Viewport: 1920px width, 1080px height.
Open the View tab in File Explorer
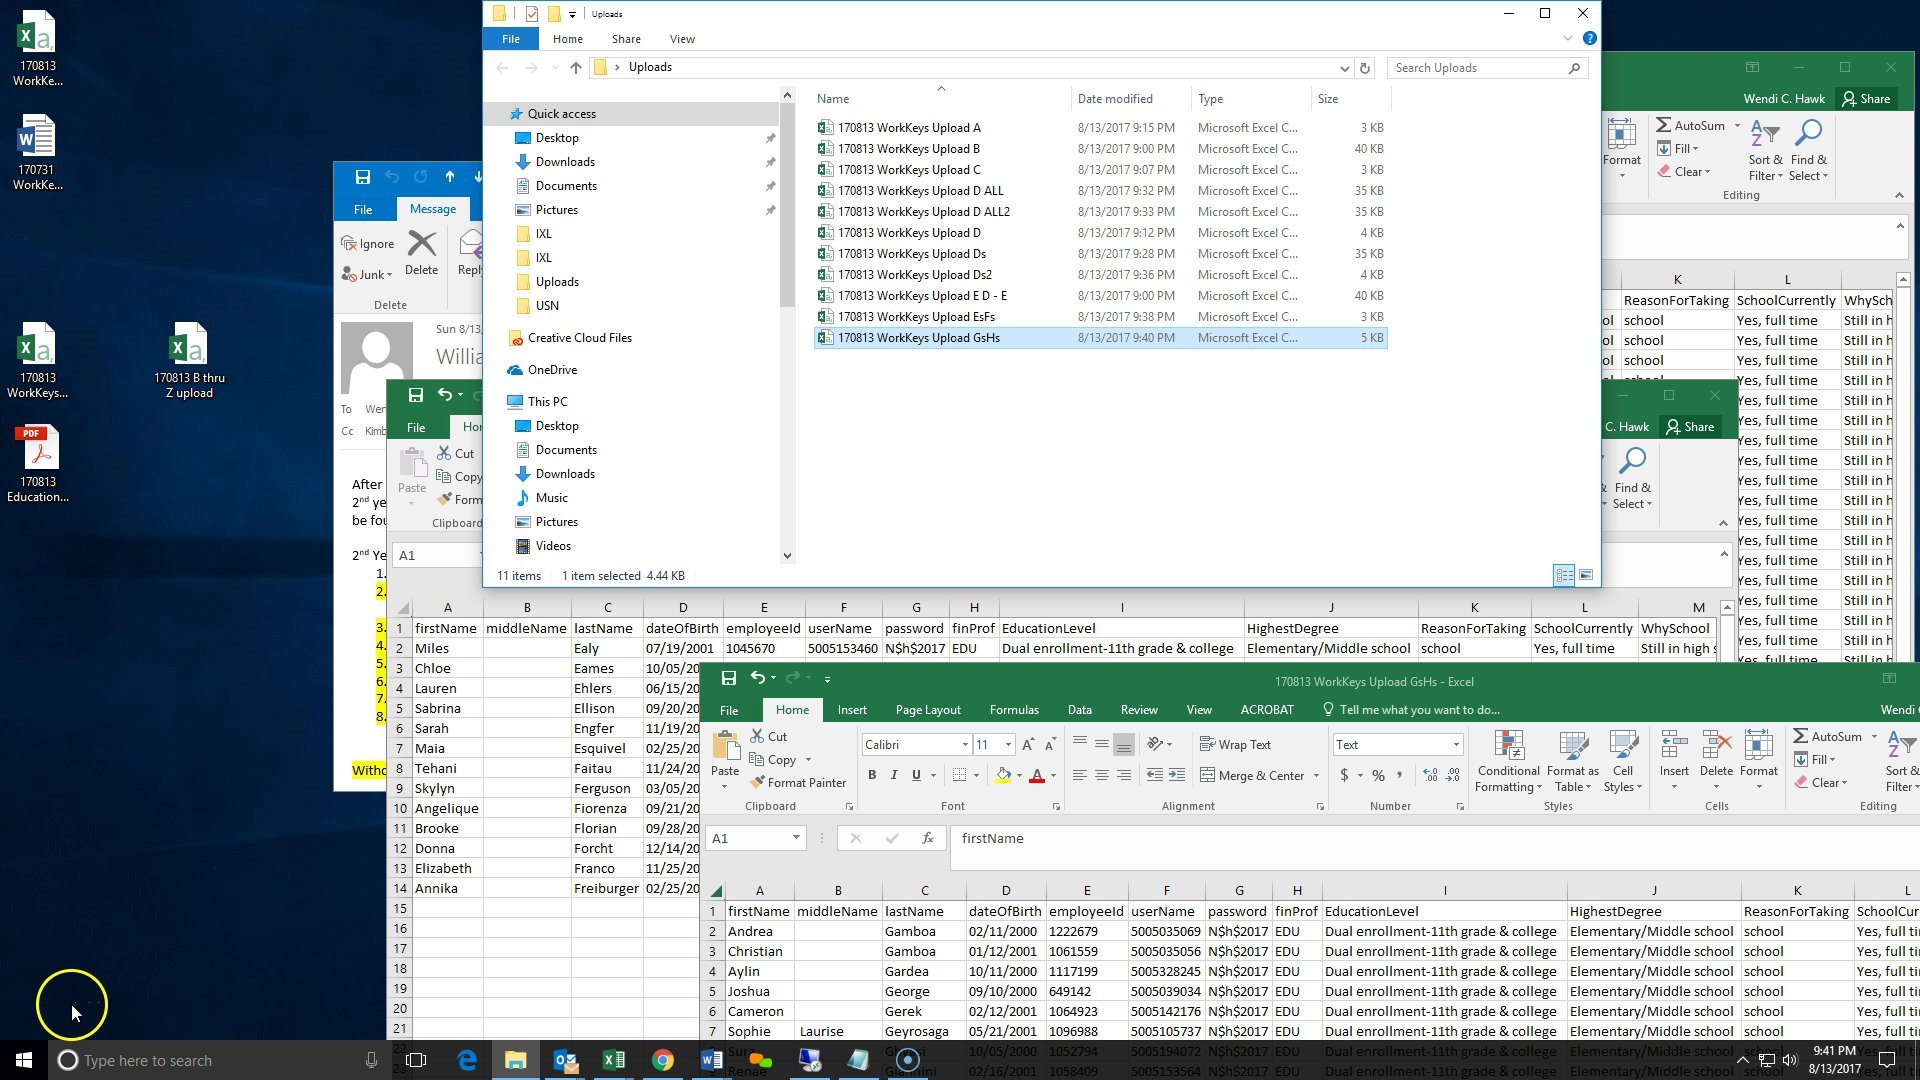[682, 39]
